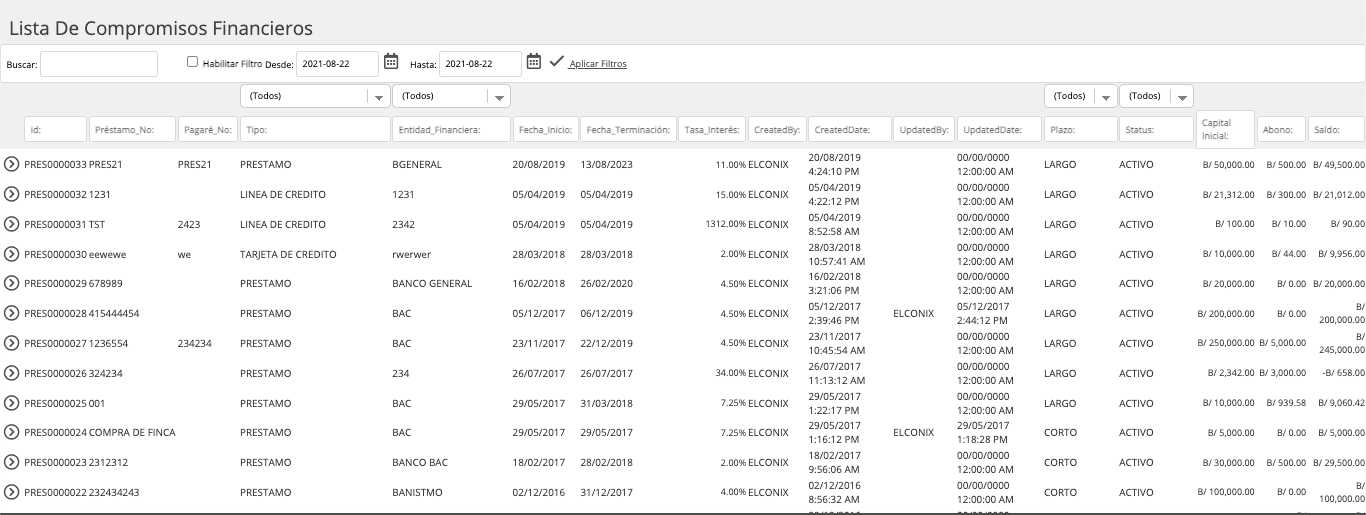The width and height of the screenshot is (1366, 515).
Task: Select the BGENERAL entity cell
Action: coord(417,164)
